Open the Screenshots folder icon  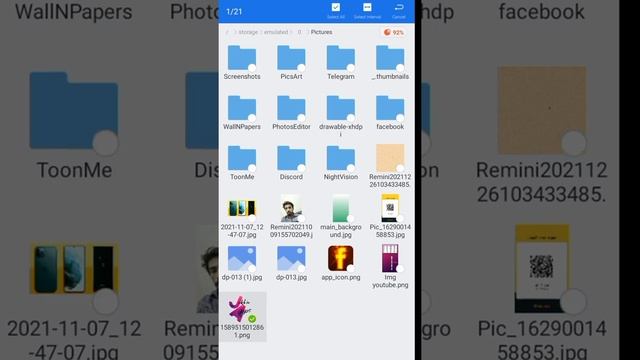242,58
